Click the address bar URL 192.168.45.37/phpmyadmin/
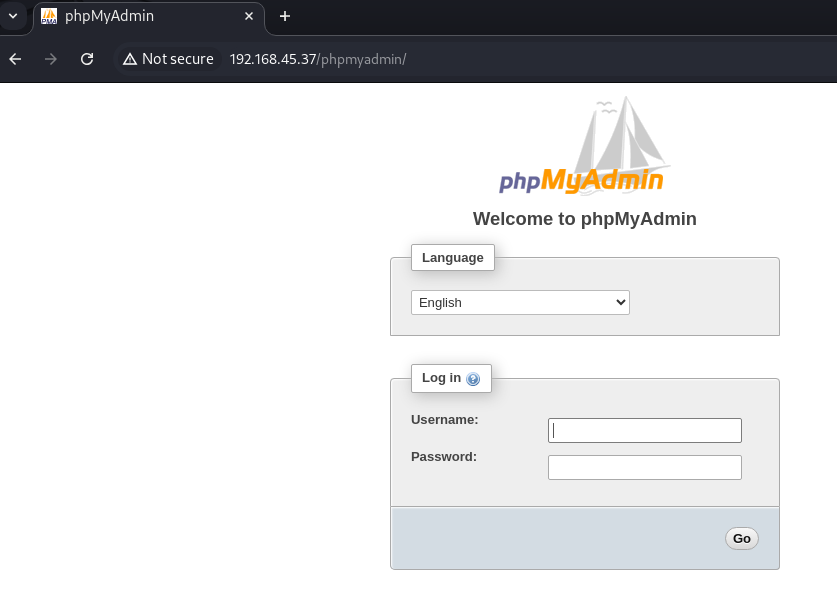The height and width of the screenshot is (590, 837). point(318,59)
